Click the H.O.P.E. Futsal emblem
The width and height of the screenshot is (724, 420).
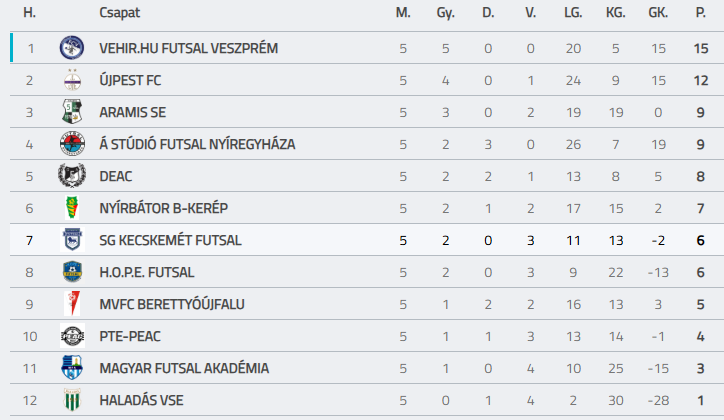(x=72, y=272)
